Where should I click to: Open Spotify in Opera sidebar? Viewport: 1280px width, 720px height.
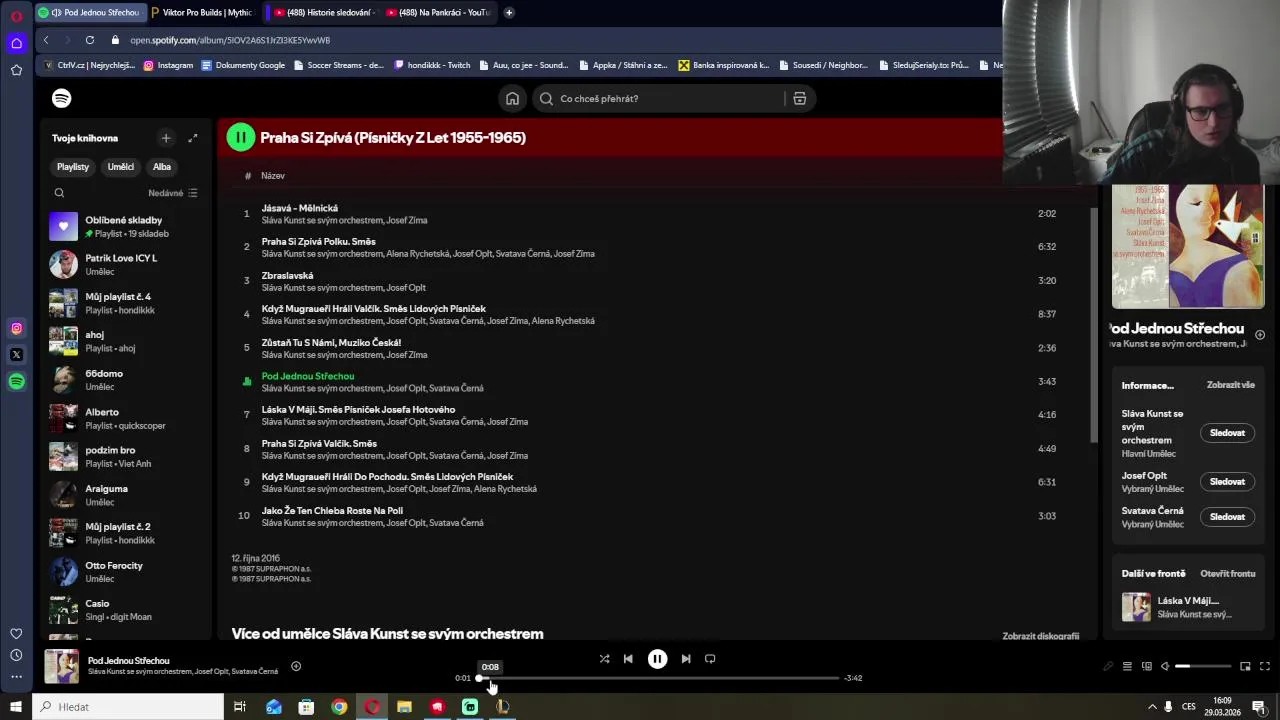[x=16, y=381]
